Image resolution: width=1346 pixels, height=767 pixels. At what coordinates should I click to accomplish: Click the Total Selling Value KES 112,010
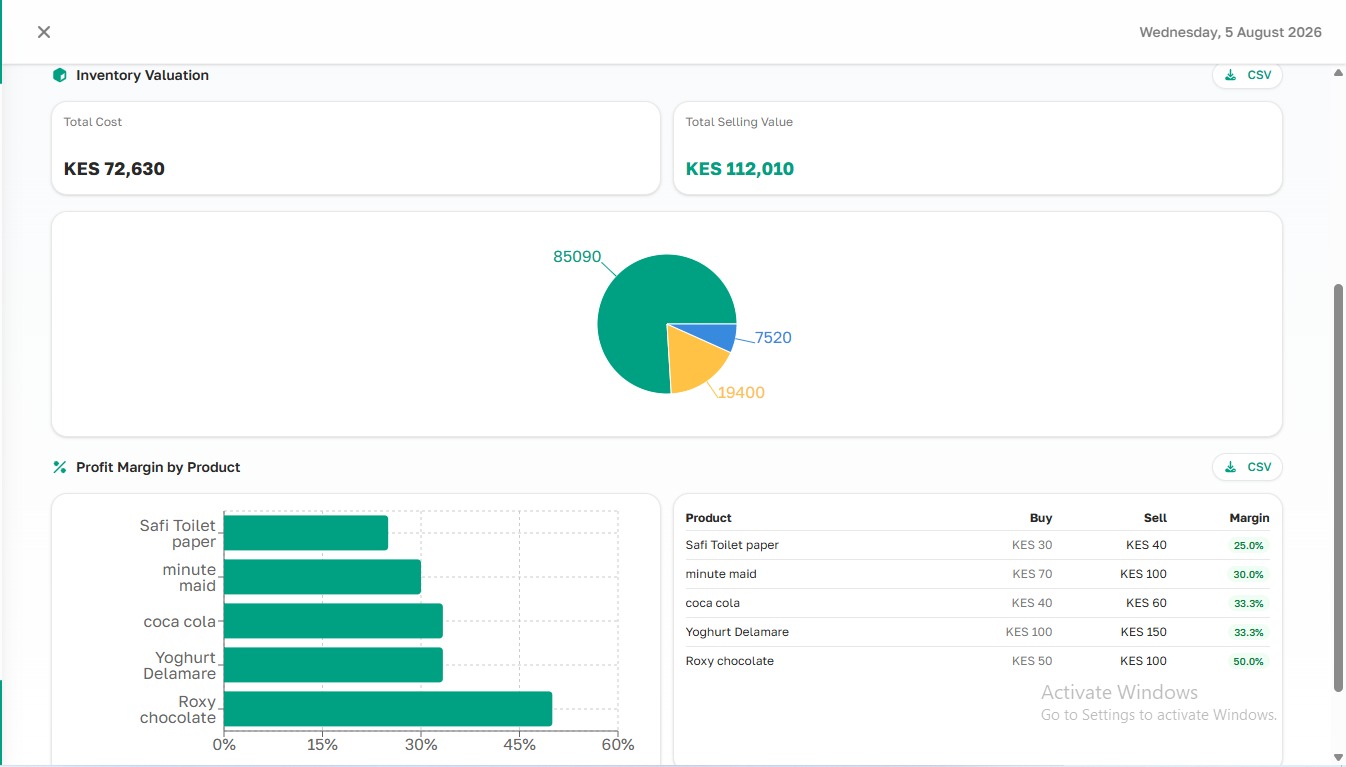(x=740, y=169)
